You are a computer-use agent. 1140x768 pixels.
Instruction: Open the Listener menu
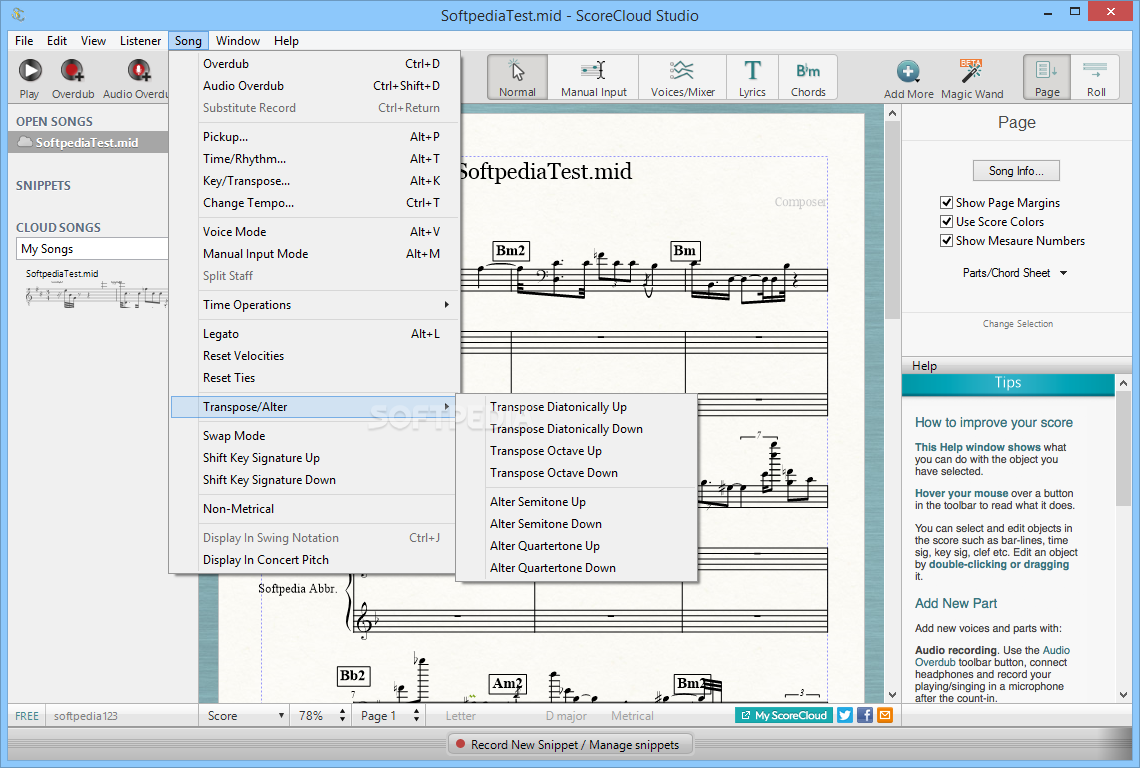[140, 41]
